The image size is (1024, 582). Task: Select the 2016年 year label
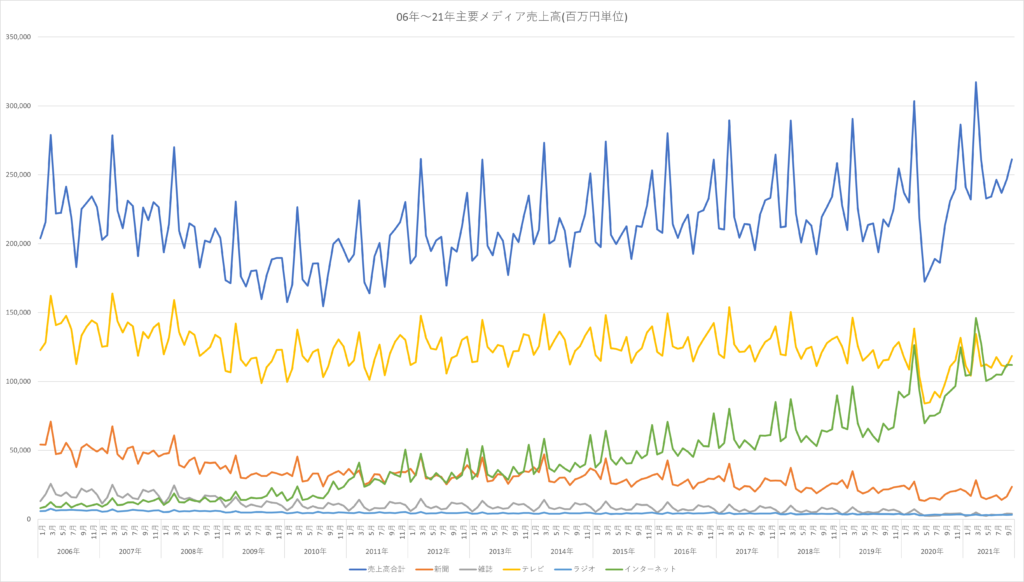(x=685, y=551)
